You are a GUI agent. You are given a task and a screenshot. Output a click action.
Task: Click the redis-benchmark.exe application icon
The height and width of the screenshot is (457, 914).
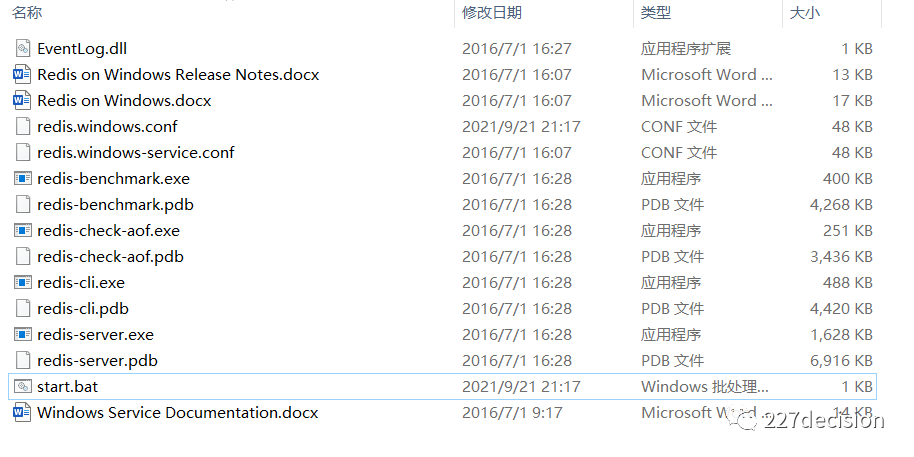click(x=22, y=179)
